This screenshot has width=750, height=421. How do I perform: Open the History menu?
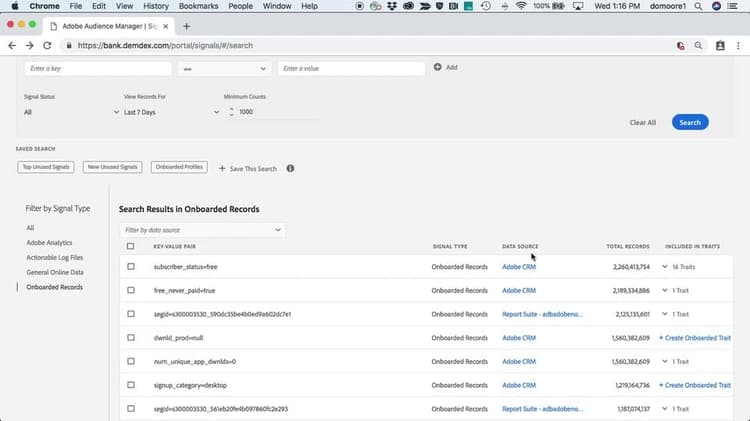[x=156, y=6]
